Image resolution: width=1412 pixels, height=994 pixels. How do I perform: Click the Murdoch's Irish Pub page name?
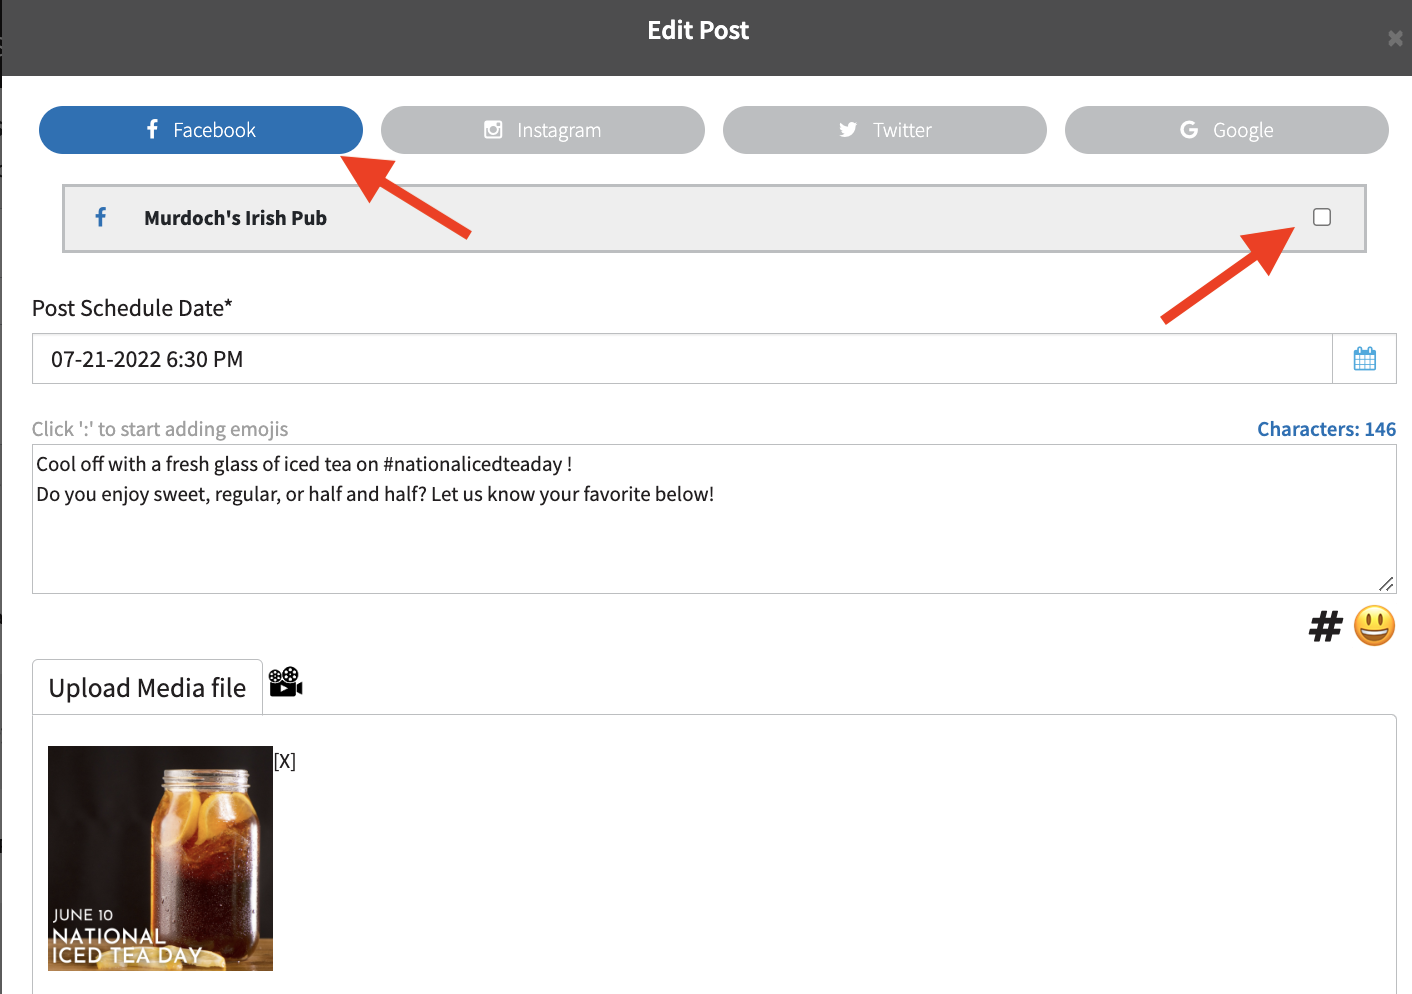click(x=235, y=218)
